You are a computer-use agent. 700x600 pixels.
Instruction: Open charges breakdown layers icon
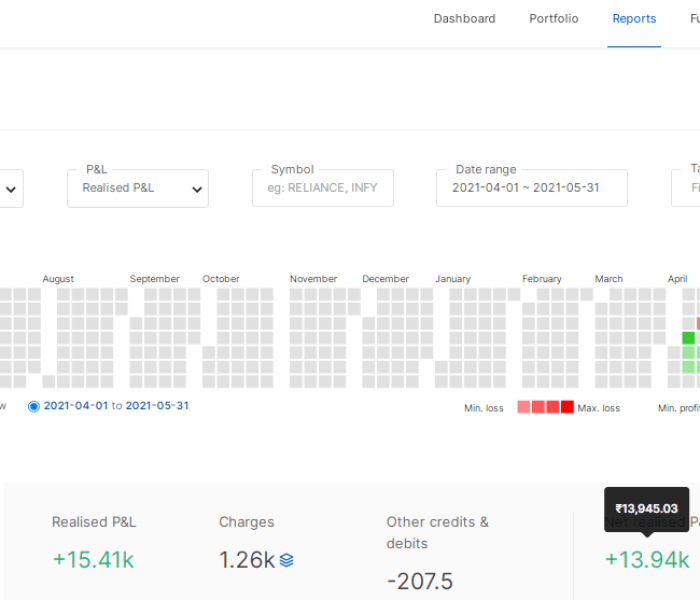pyautogui.click(x=287, y=560)
